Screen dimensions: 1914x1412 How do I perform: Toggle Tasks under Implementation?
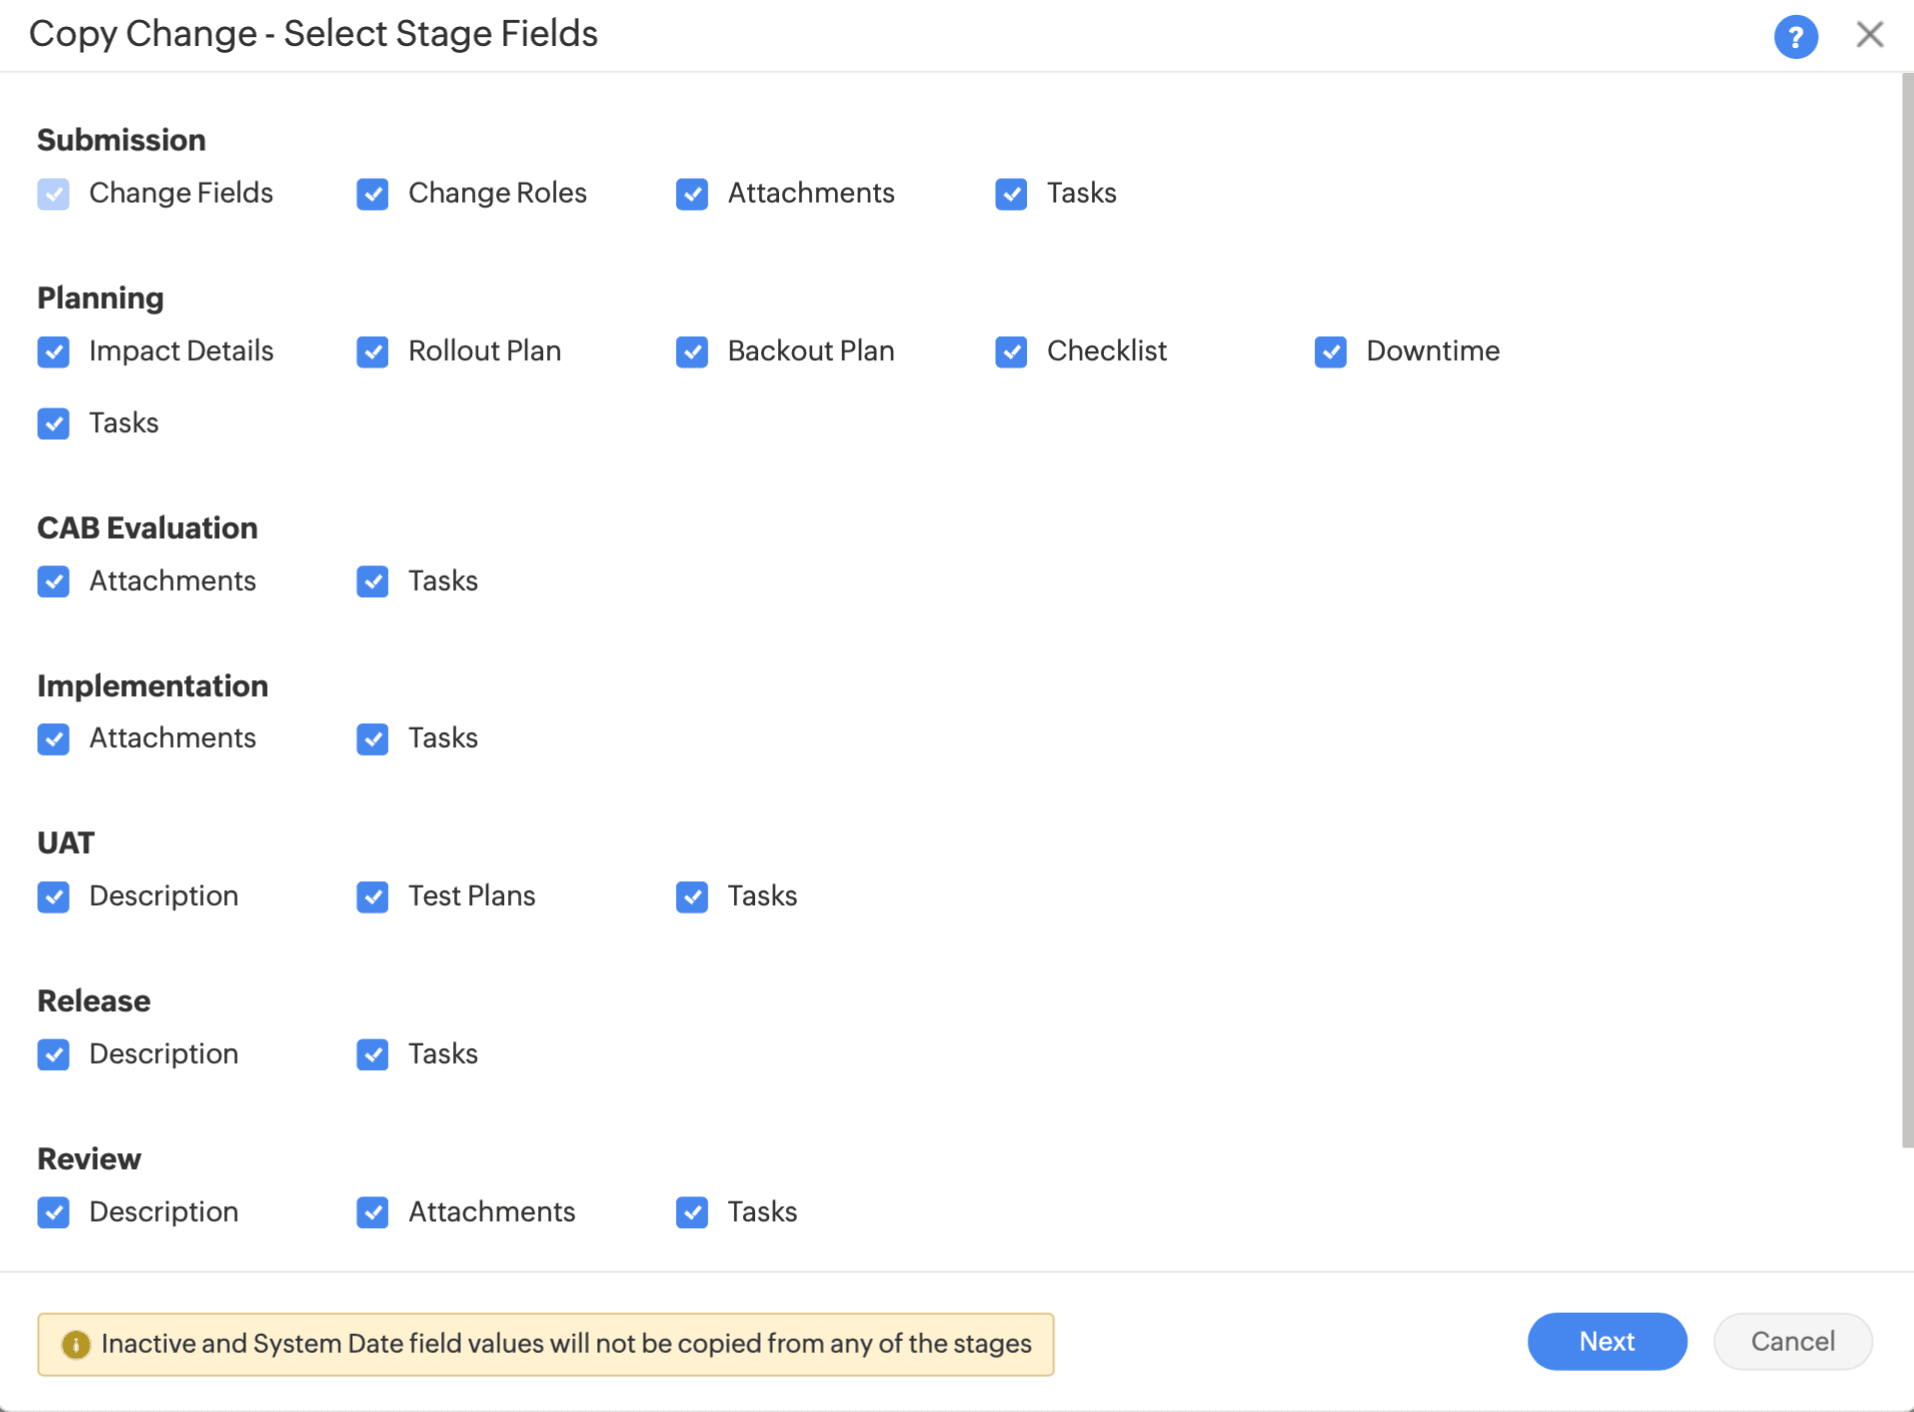pos(372,739)
